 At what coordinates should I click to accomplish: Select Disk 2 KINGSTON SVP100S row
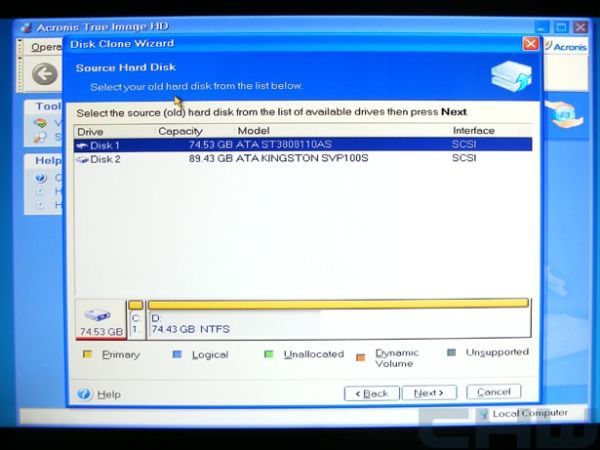tap(303, 158)
